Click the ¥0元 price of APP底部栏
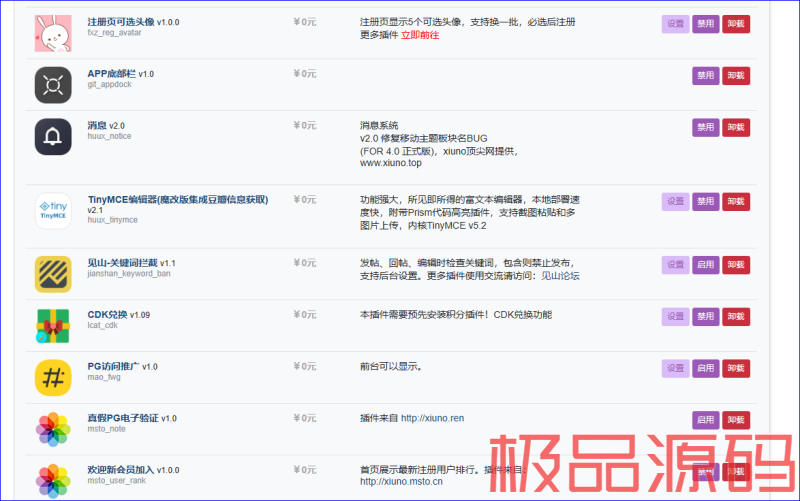Screen dimensions: 800x501 point(305,74)
